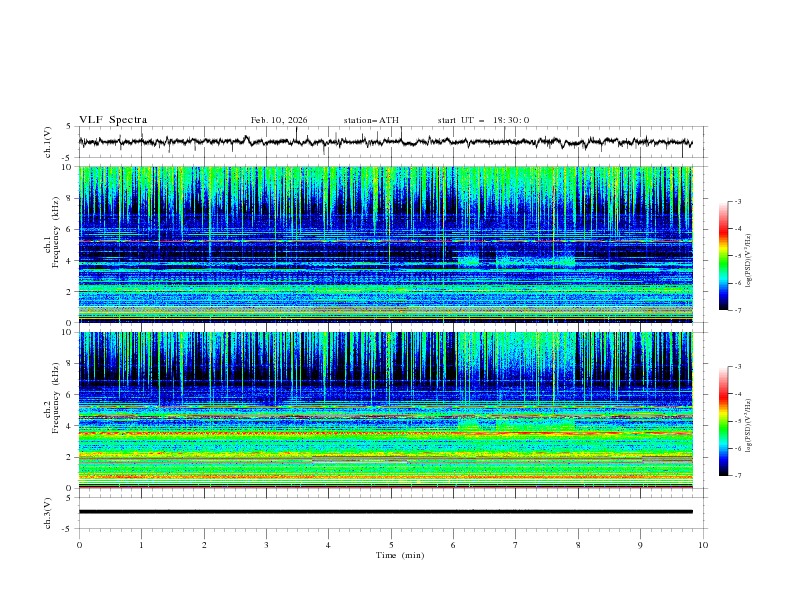
Task: Click the ch.3 flat black voltage trace
Action: (385, 512)
